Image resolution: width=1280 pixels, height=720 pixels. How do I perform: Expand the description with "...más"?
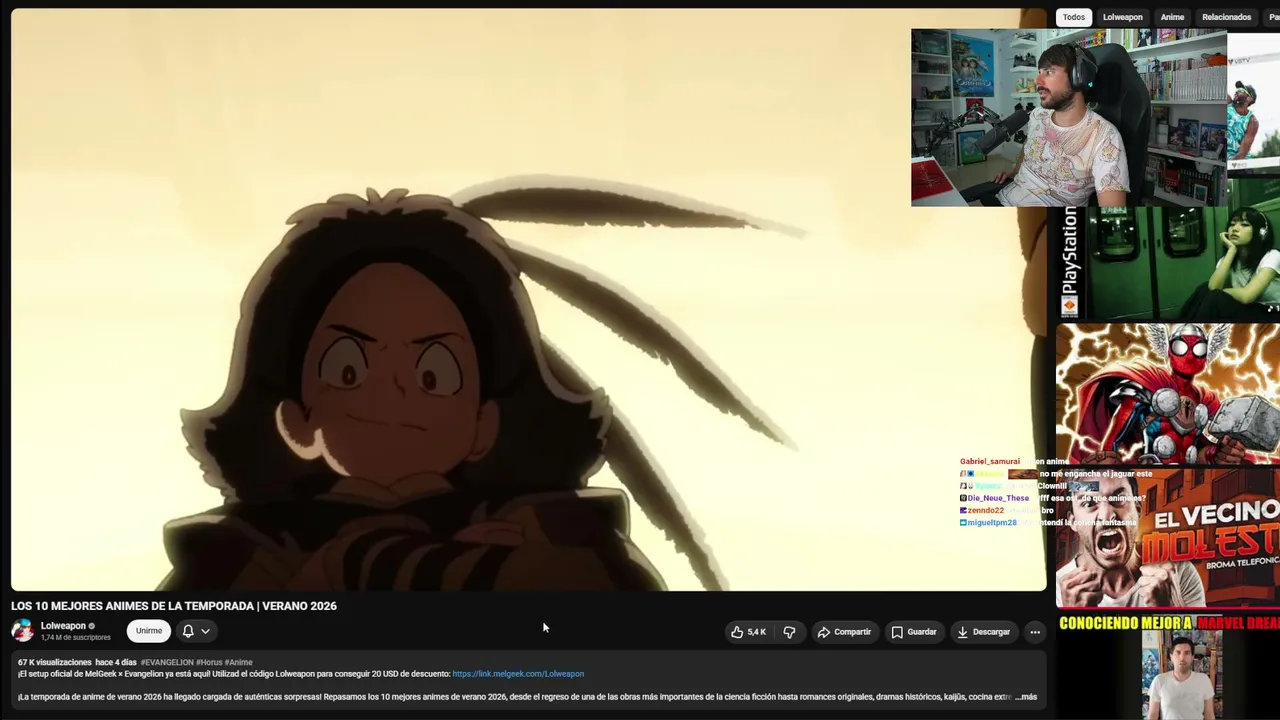point(1026,697)
